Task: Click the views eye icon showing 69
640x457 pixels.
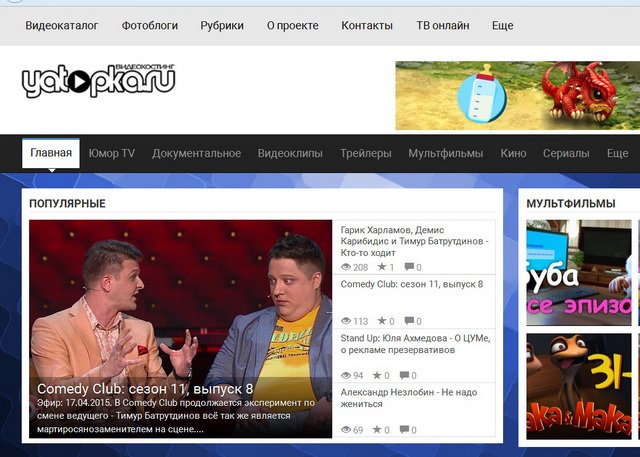Action: coord(346,429)
